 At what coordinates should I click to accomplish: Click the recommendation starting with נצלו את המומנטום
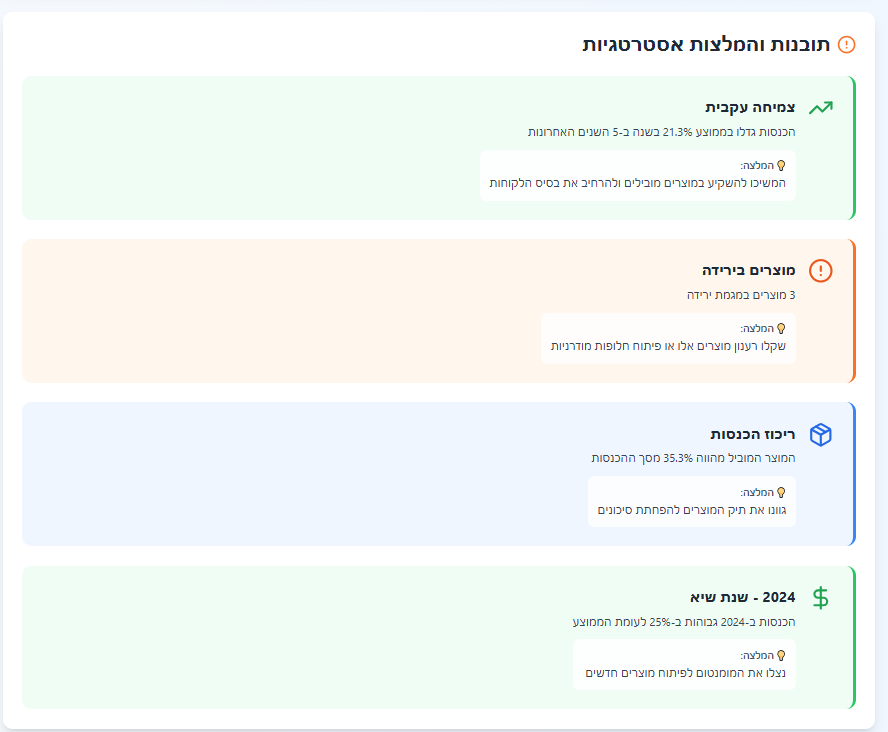click(x=685, y=673)
